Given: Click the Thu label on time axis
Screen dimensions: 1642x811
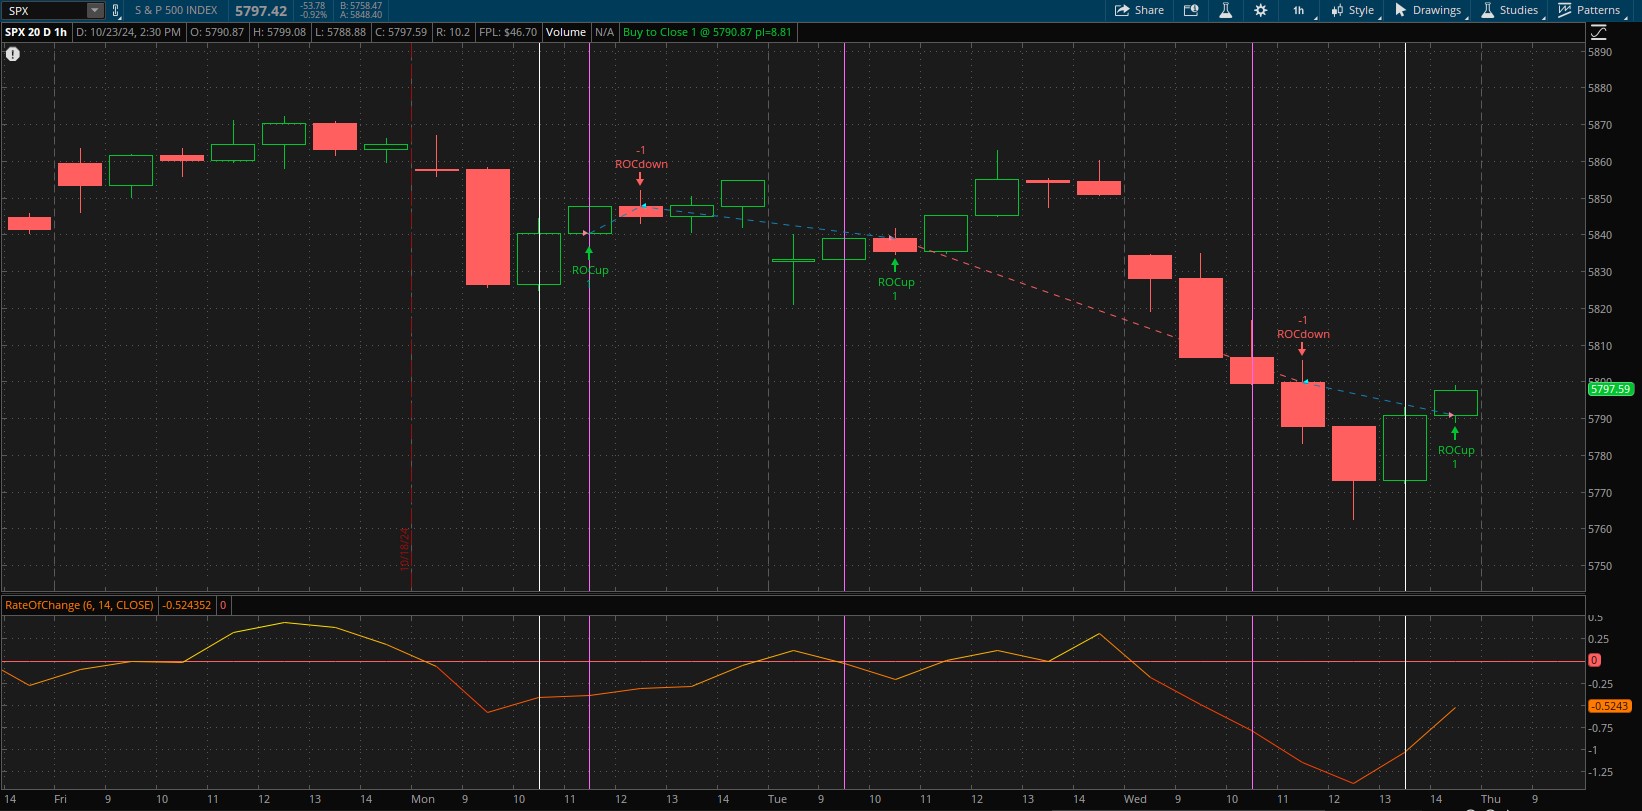Looking at the screenshot, I should coord(1490,799).
